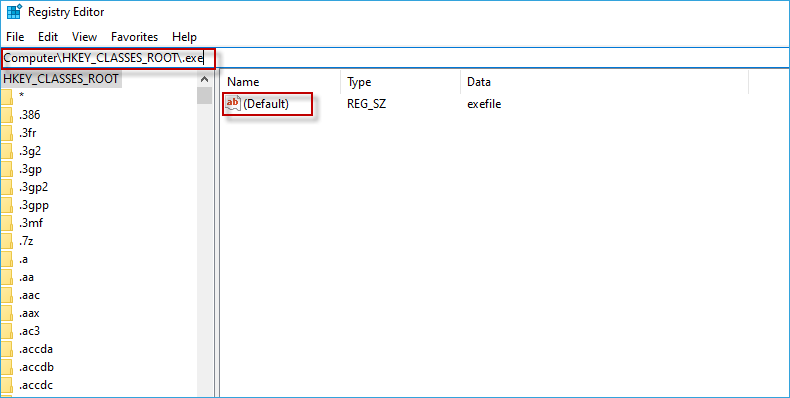Viewport: 790px width, 398px height.
Task: Select the .a folder icon
Action: click(x=6, y=259)
